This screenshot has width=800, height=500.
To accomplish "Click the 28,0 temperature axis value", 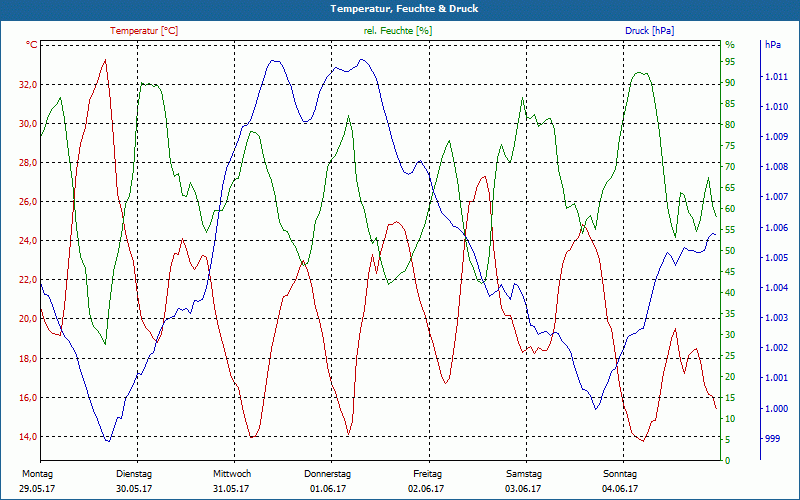I will pos(29,163).
